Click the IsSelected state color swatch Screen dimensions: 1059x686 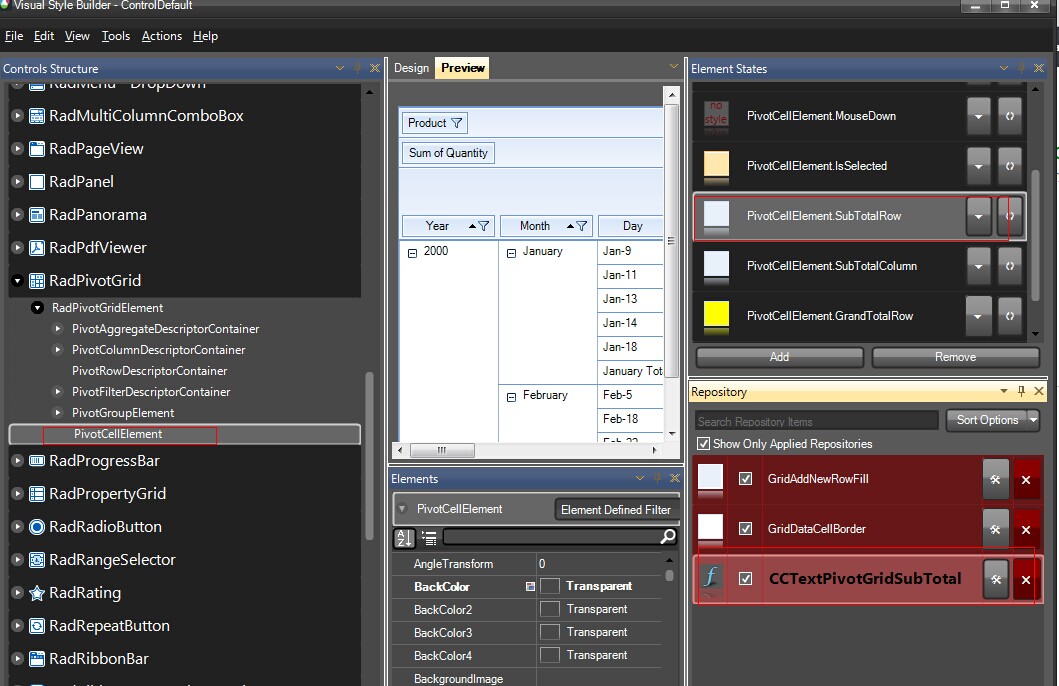[x=717, y=165]
